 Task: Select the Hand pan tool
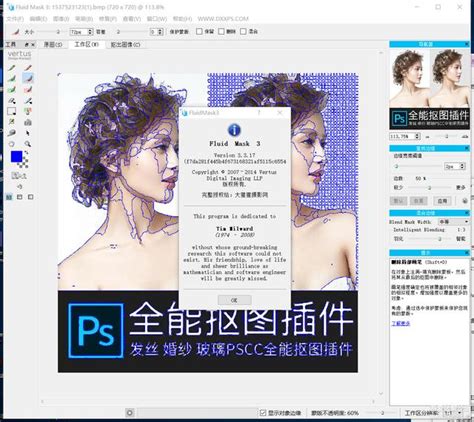pos(12,144)
